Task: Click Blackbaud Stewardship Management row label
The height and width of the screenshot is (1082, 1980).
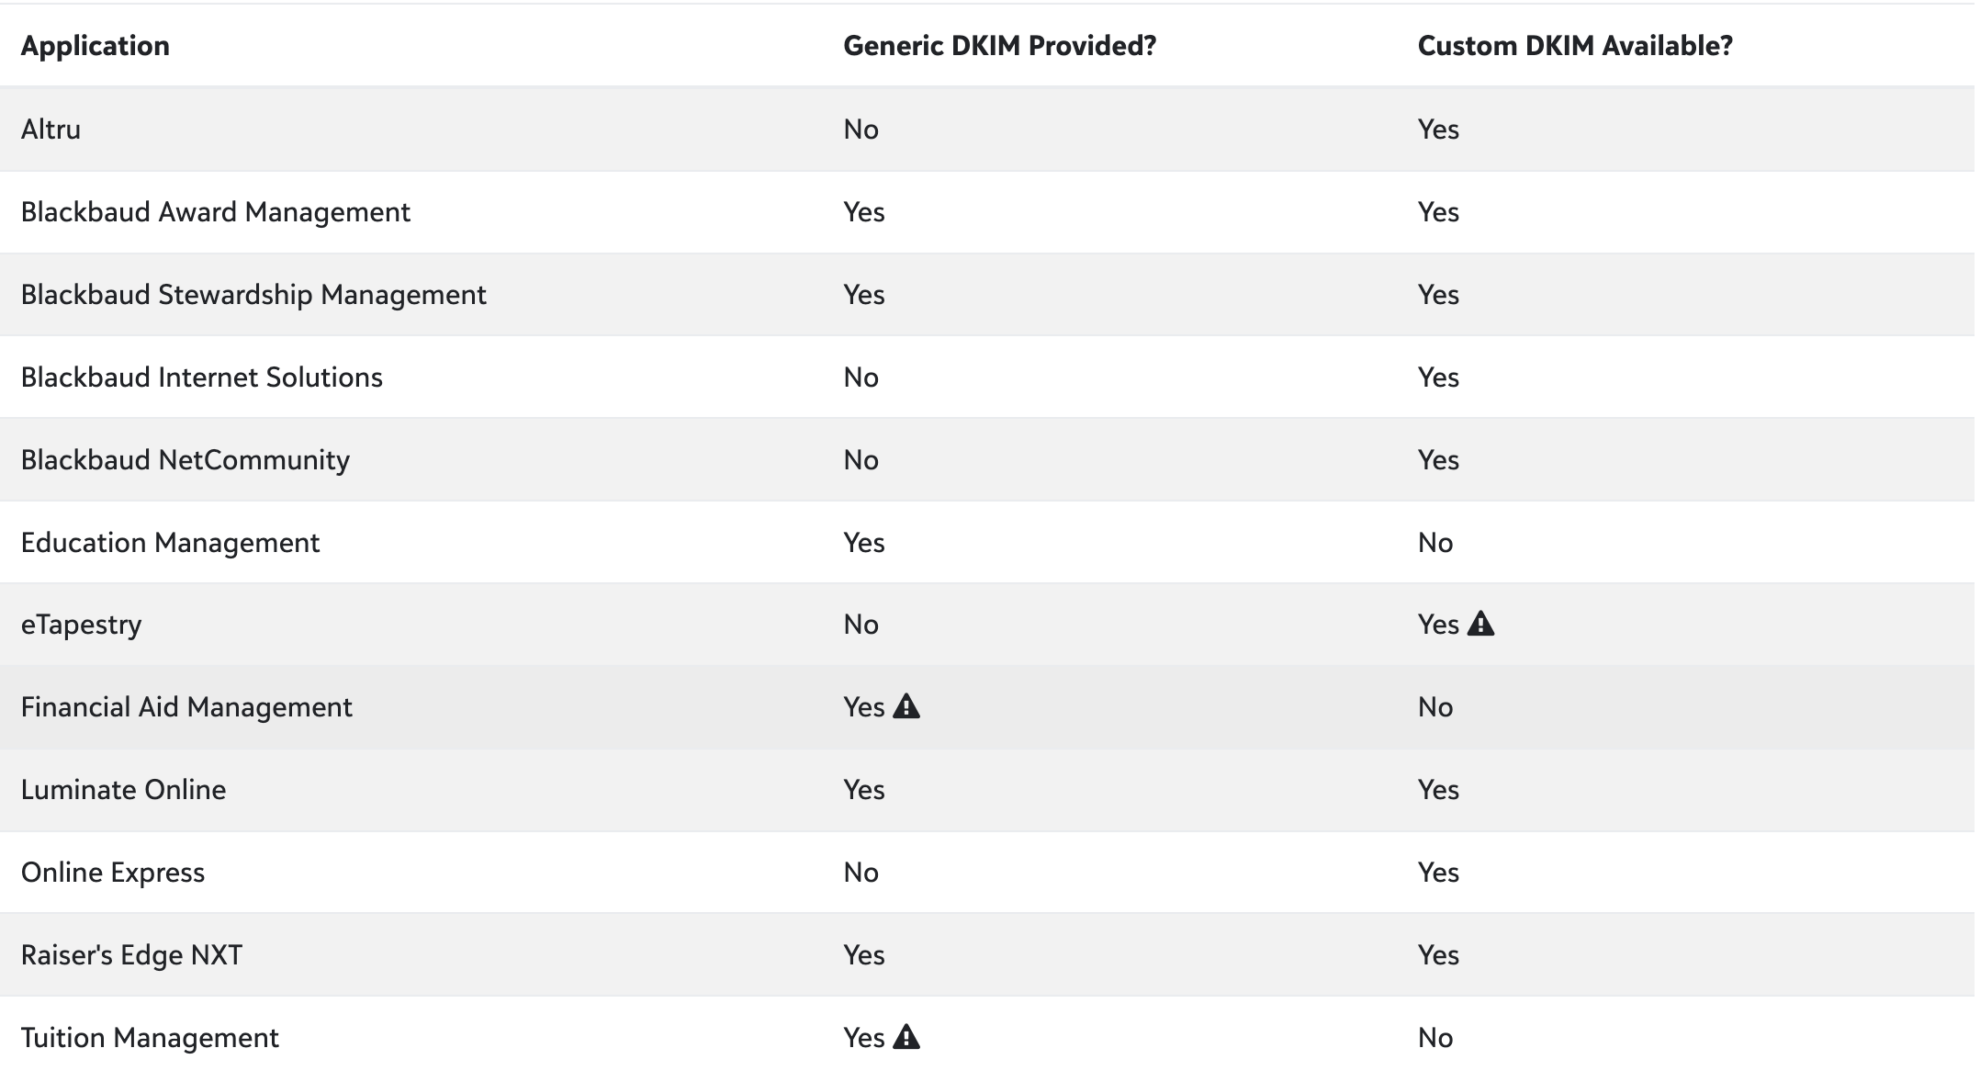Action: point(253,295)
